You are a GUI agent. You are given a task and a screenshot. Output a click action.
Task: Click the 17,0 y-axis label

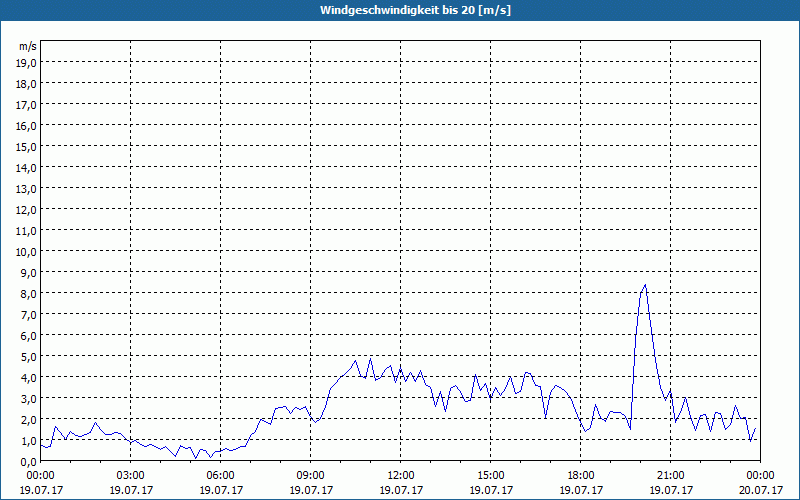(x=28, y=105)
